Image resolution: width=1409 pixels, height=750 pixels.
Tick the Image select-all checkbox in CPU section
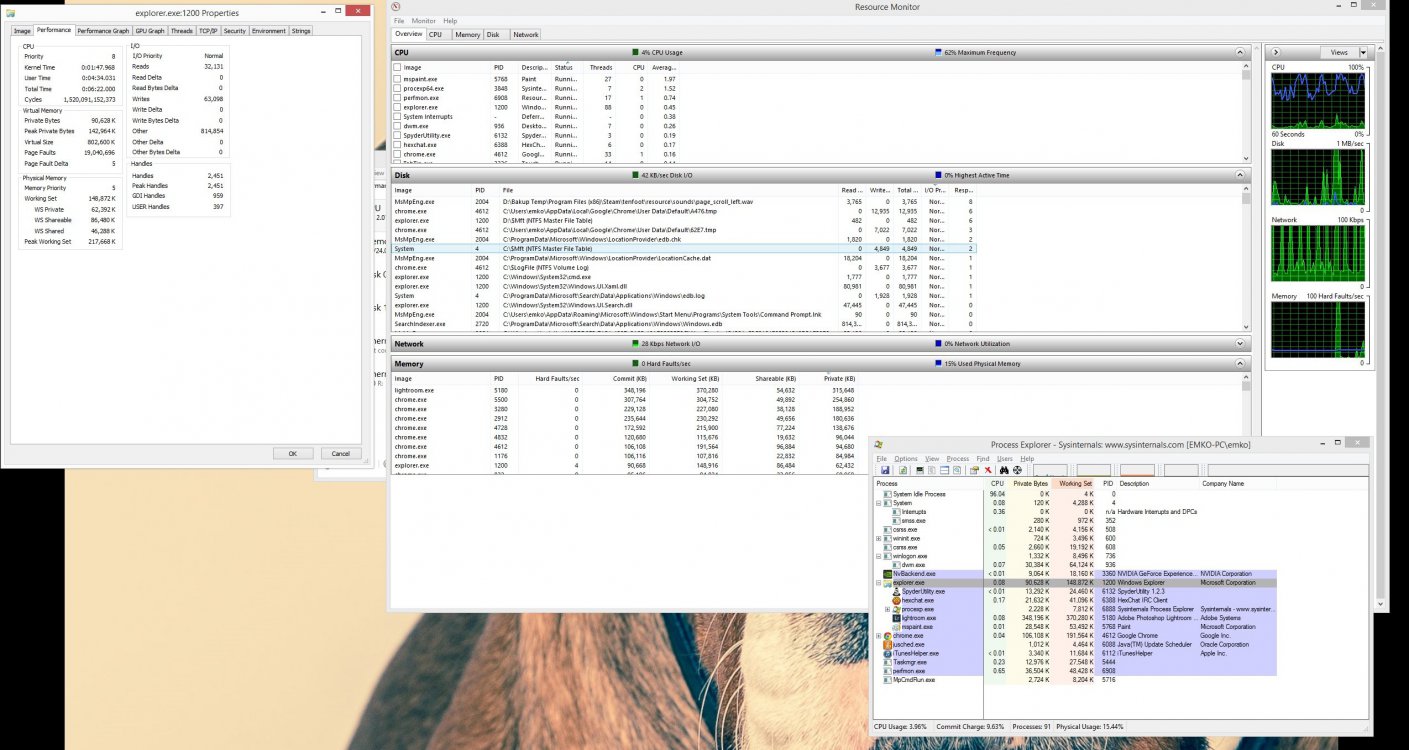coord(398,67)
